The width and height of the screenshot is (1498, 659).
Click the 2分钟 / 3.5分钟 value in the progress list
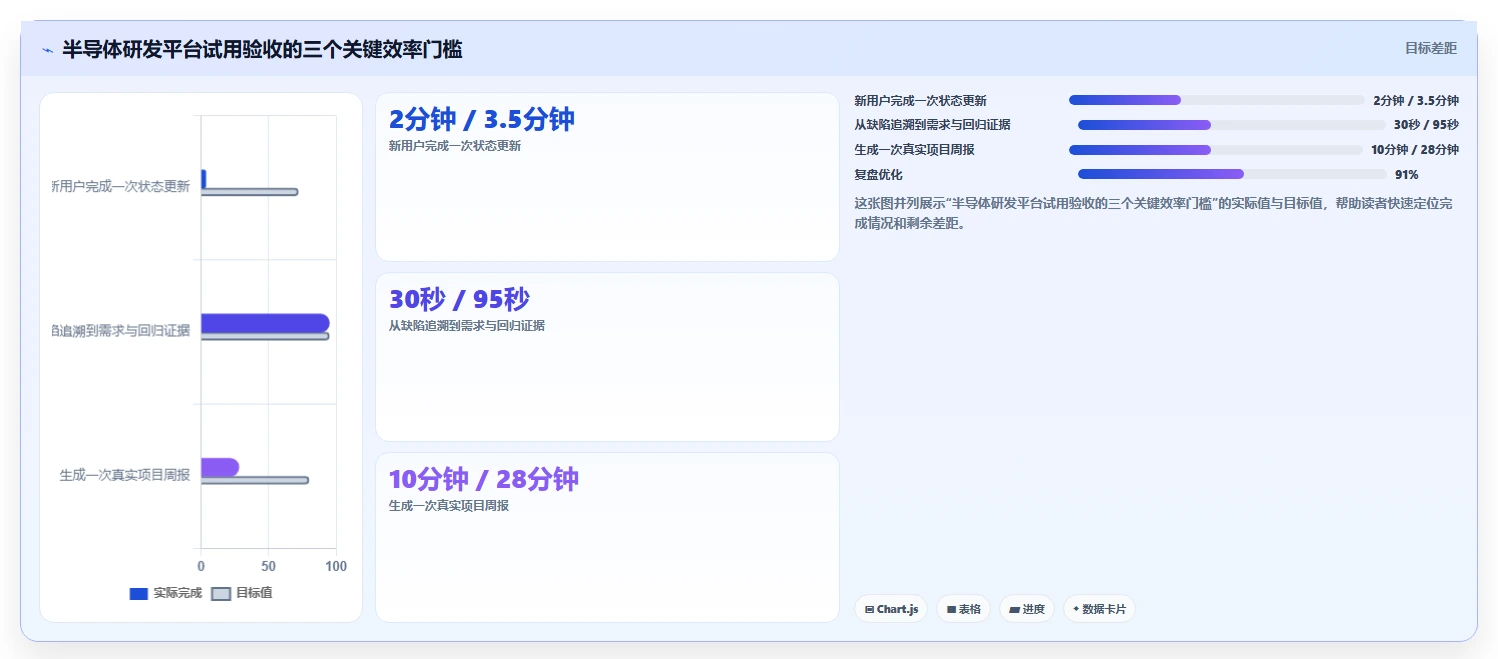pyautogui.click(x=1416, y=101)
